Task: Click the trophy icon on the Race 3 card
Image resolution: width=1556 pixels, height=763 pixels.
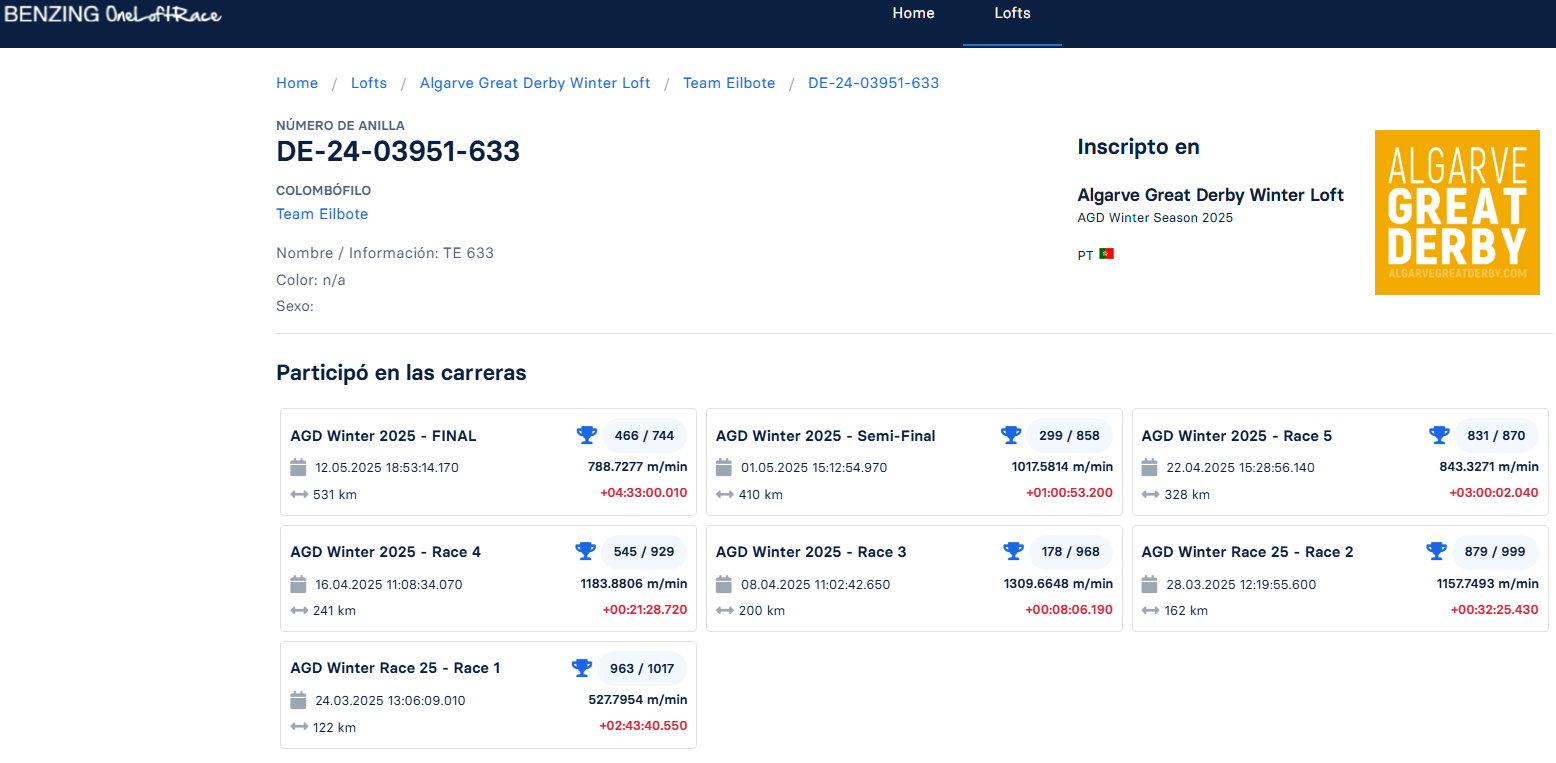Action: pyautogui.click(x=1012, y=551)
